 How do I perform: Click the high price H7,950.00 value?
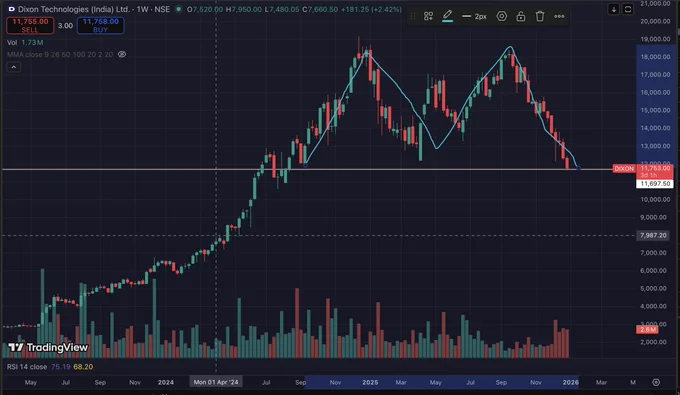244,9
